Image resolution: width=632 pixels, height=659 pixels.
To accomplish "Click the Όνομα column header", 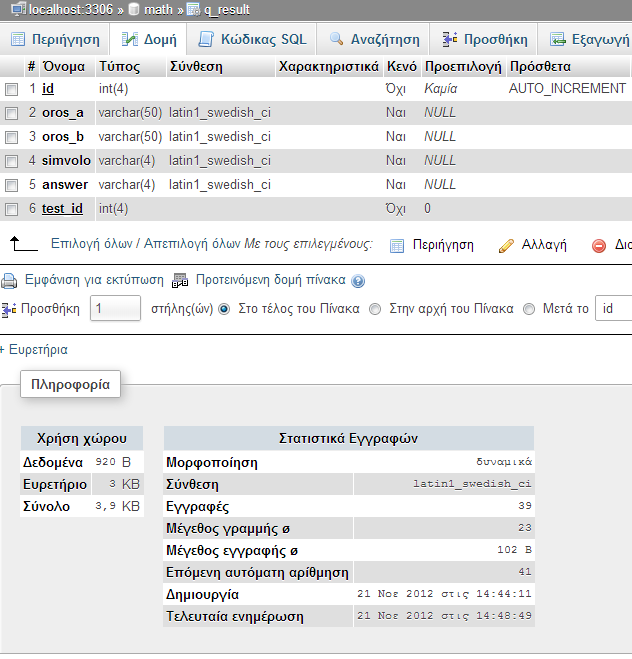I will [x=64, y=67].
